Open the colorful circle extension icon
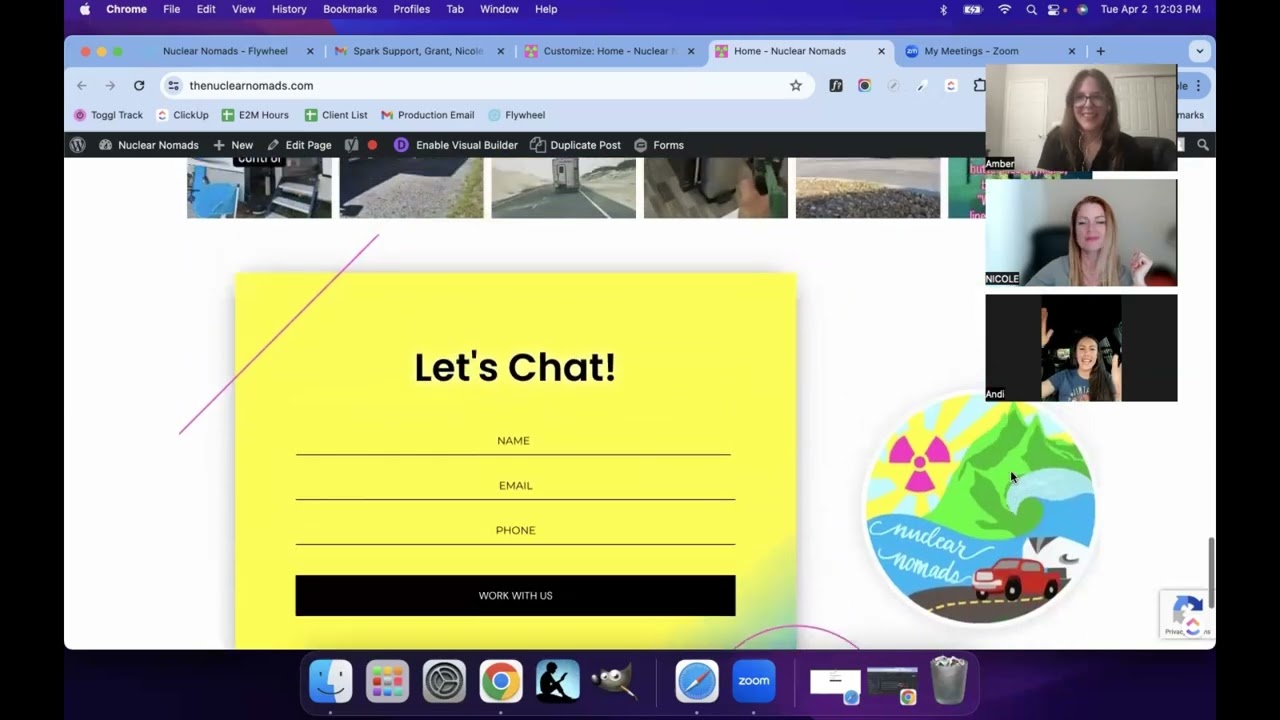 865,86
